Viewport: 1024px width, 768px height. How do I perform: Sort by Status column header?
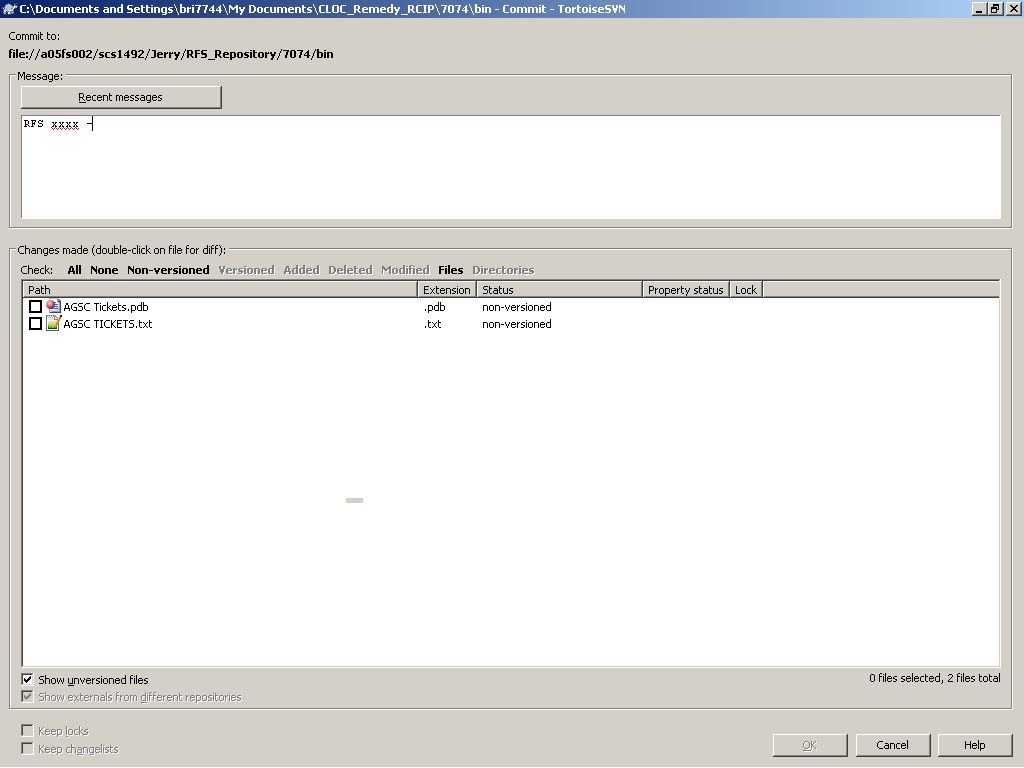559,289
